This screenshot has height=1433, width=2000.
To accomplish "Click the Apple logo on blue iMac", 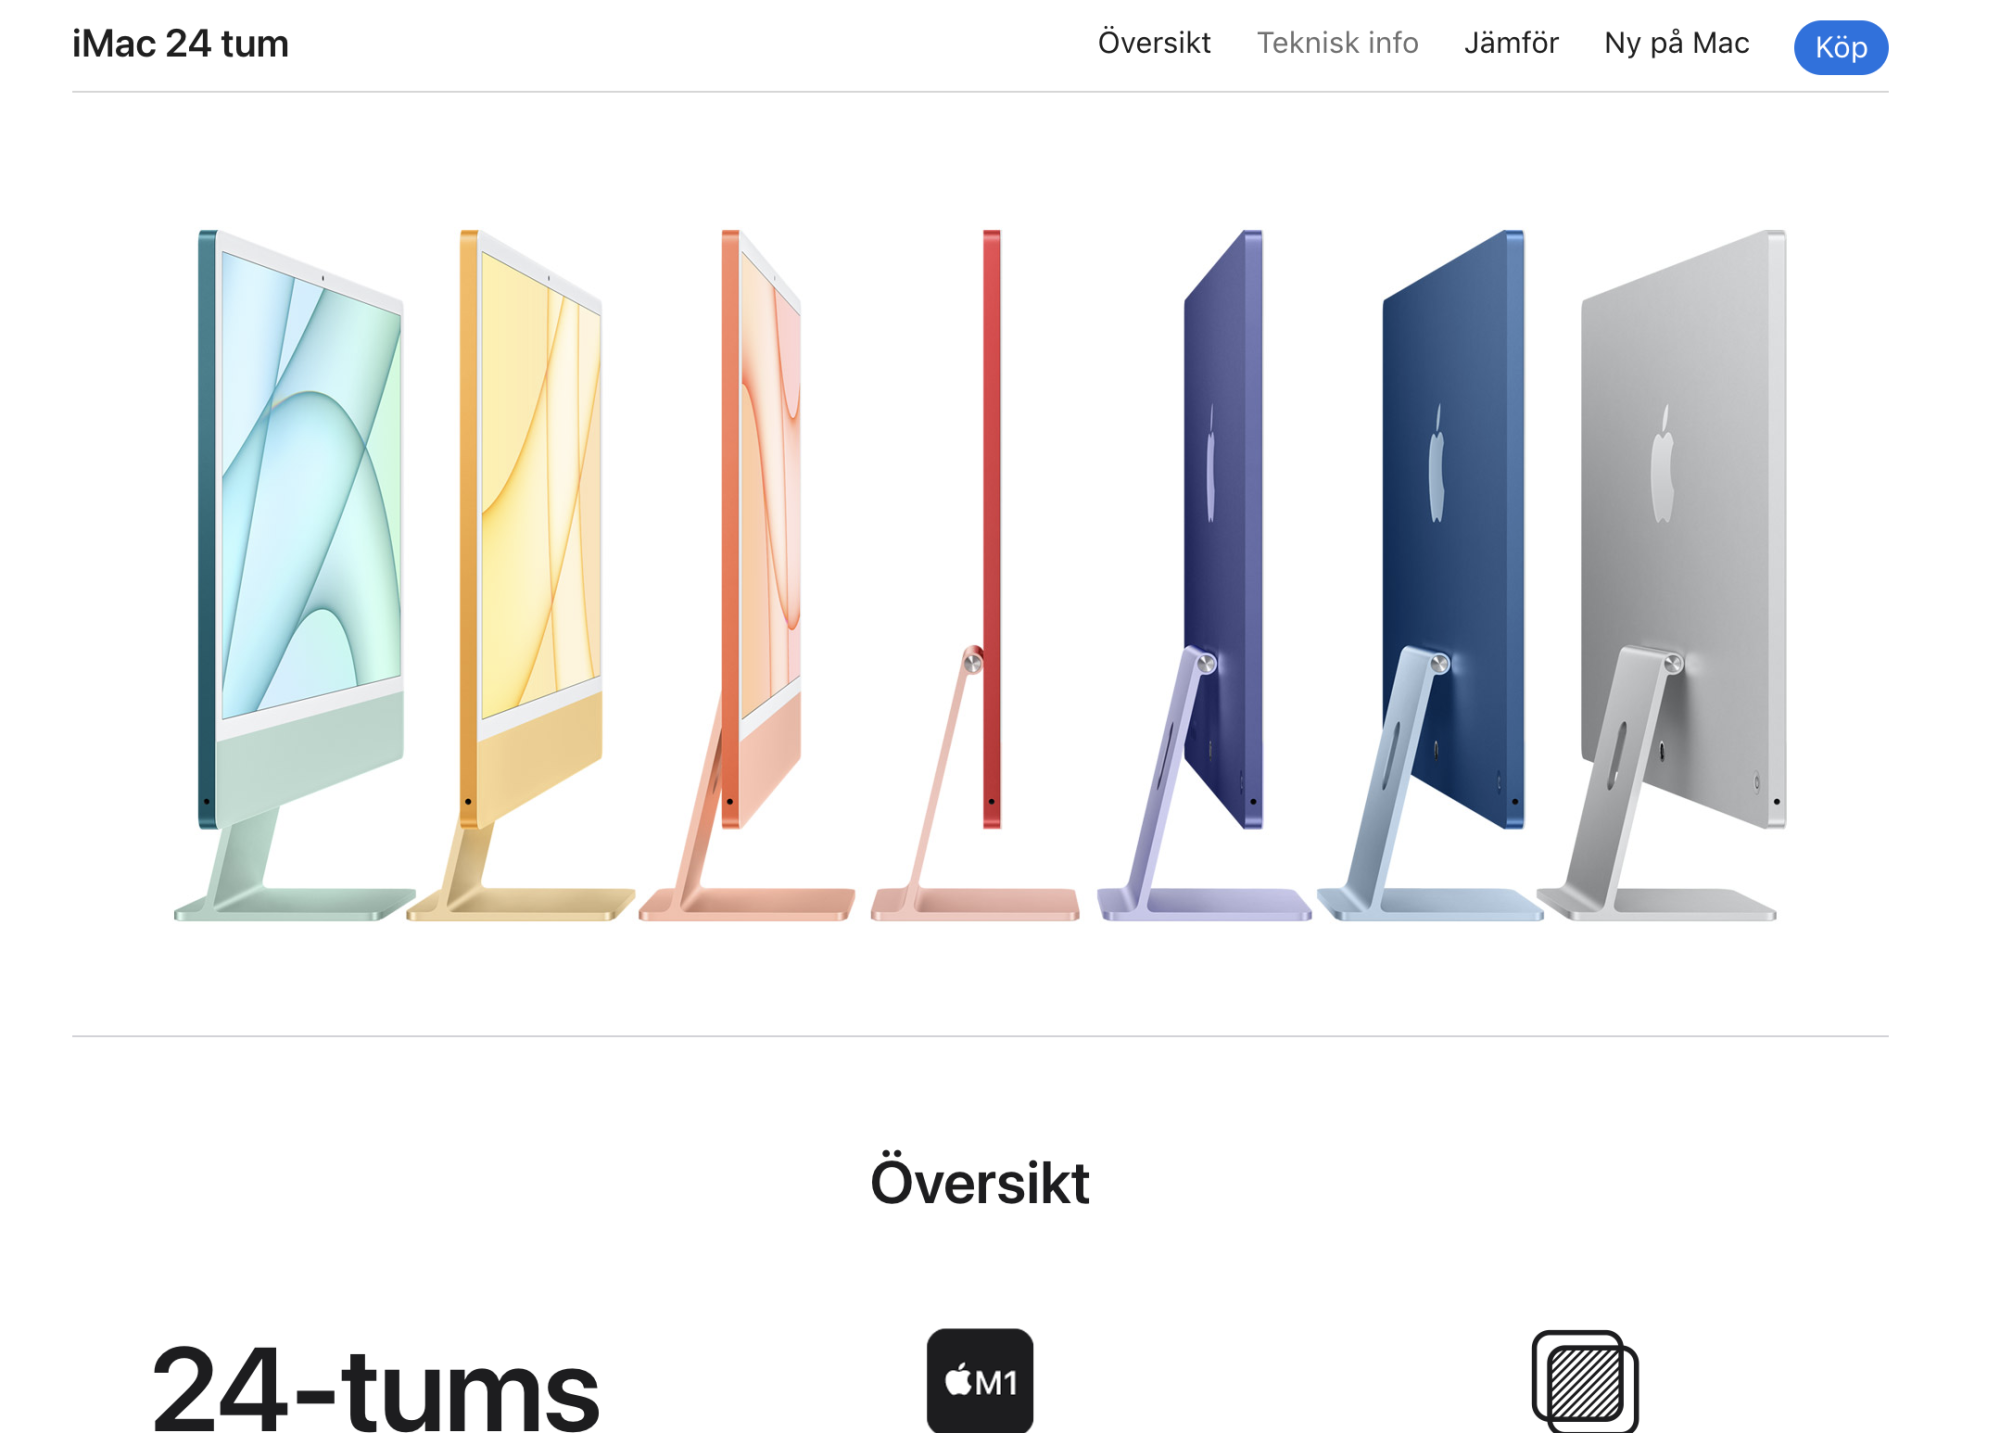I will point(1437,463).
